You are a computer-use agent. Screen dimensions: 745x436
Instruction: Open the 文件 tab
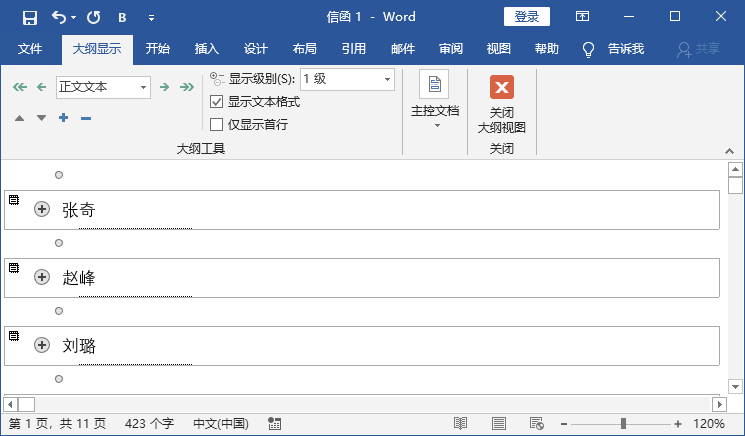pyautogui.click(x=30, y=49)
